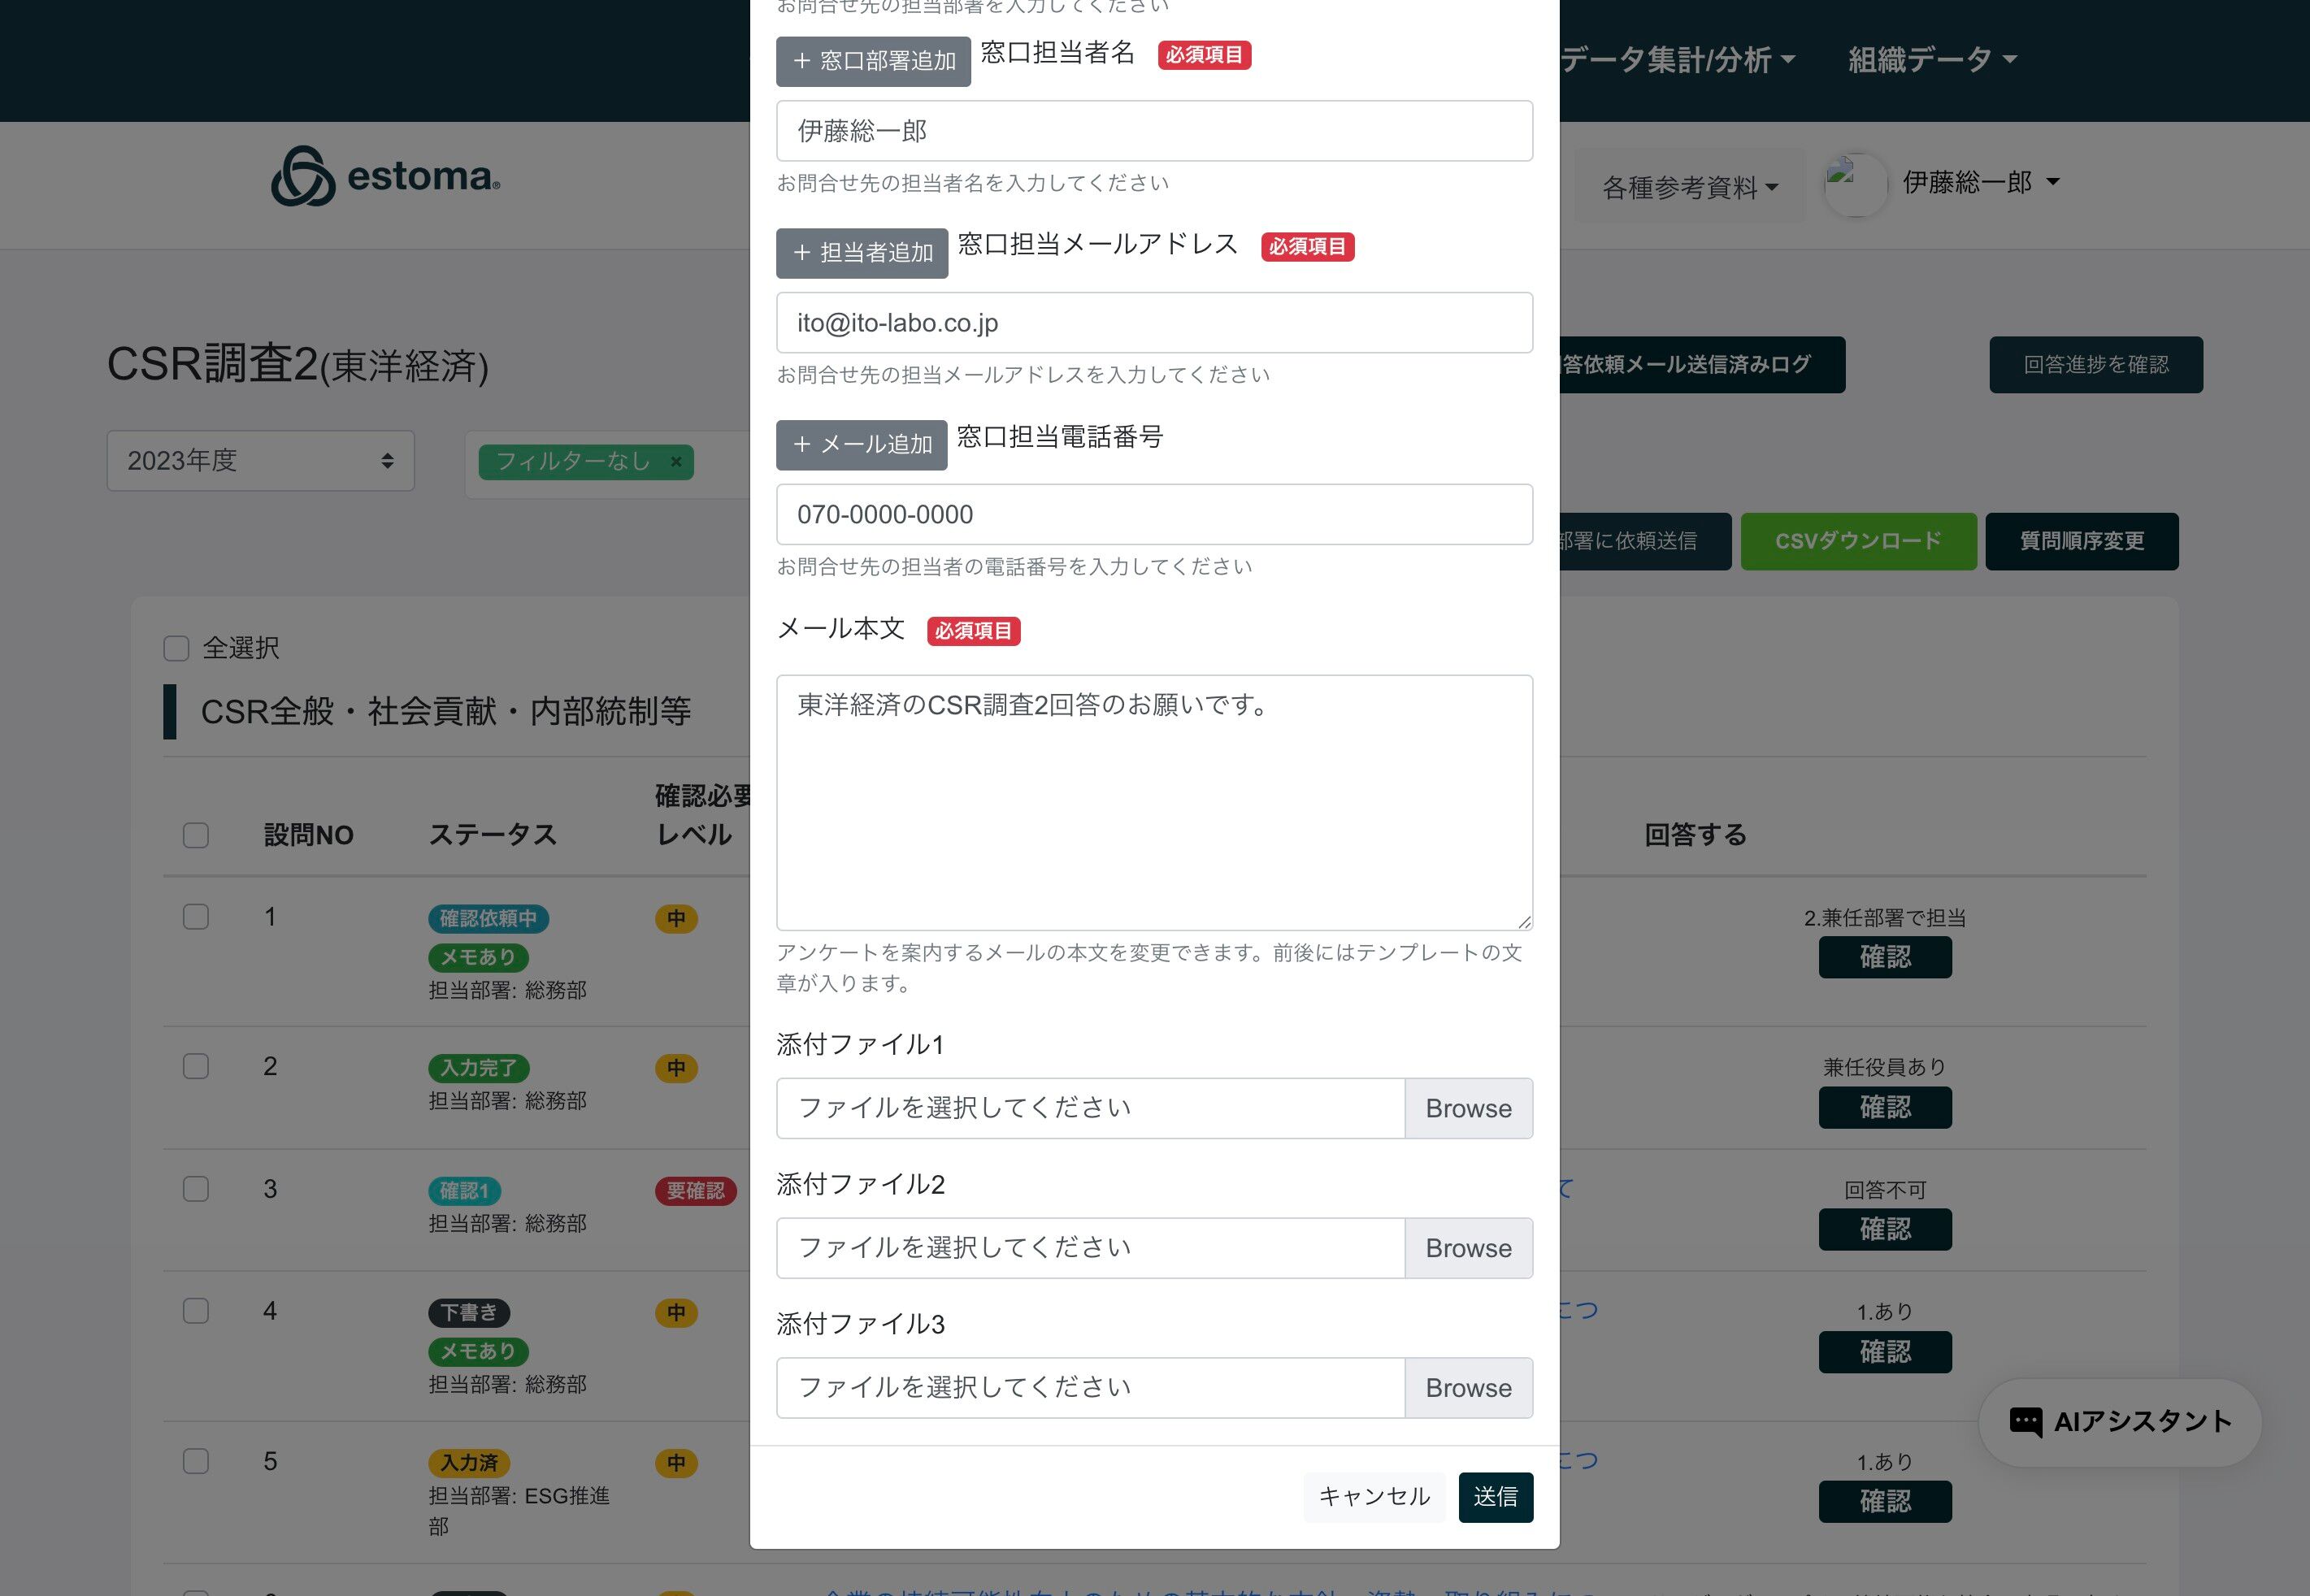Open the AIアシスタント chat icon

[2025, 1421]
